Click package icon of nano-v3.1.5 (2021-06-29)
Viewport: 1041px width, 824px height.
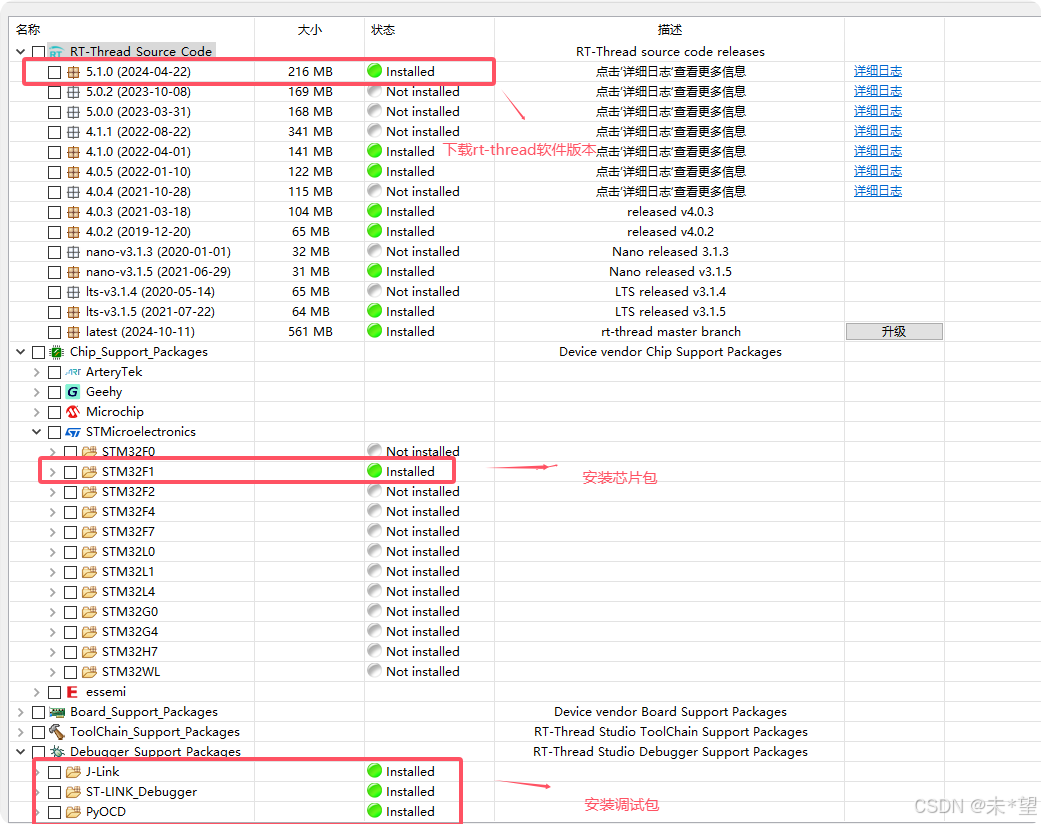coord(74,272)
